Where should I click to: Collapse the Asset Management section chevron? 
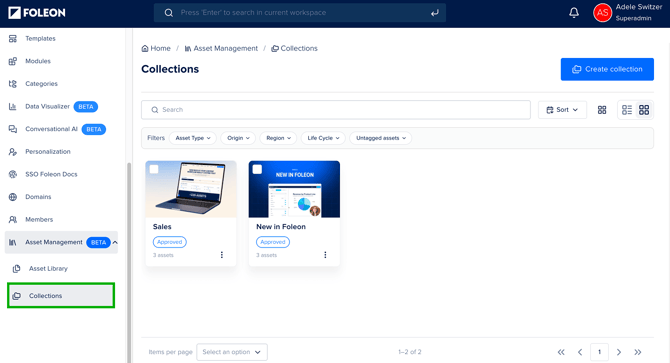tap(115, 242)
